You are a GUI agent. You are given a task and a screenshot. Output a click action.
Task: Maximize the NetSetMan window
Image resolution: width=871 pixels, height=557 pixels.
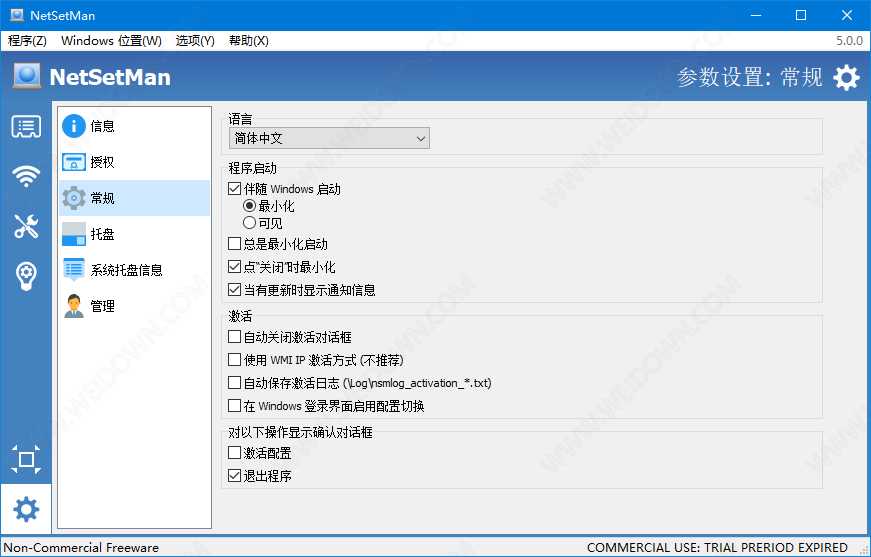801,15
